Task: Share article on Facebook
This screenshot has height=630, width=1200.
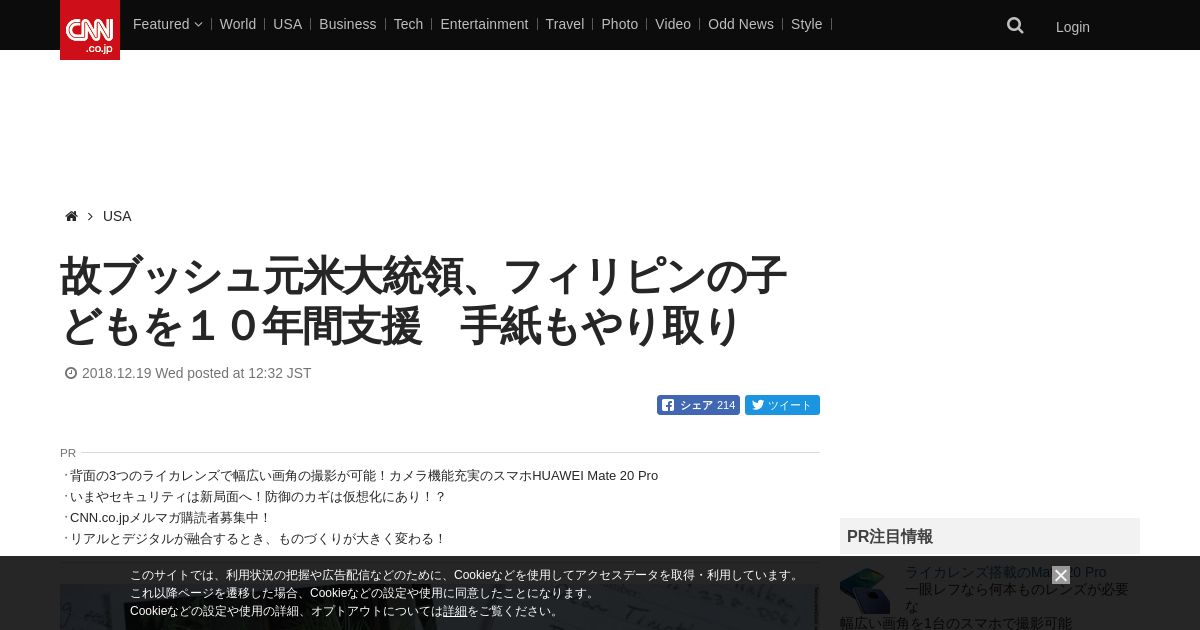Action: [698, 405]
